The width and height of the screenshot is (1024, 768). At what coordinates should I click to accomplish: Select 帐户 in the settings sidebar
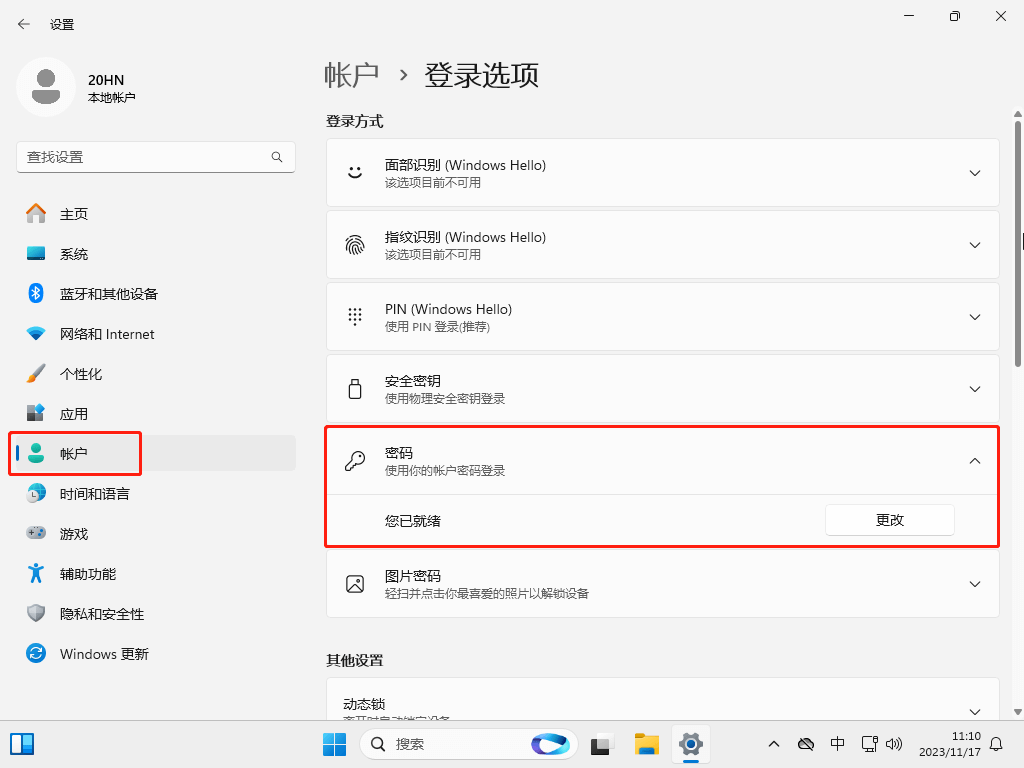[x=155, y=453]
